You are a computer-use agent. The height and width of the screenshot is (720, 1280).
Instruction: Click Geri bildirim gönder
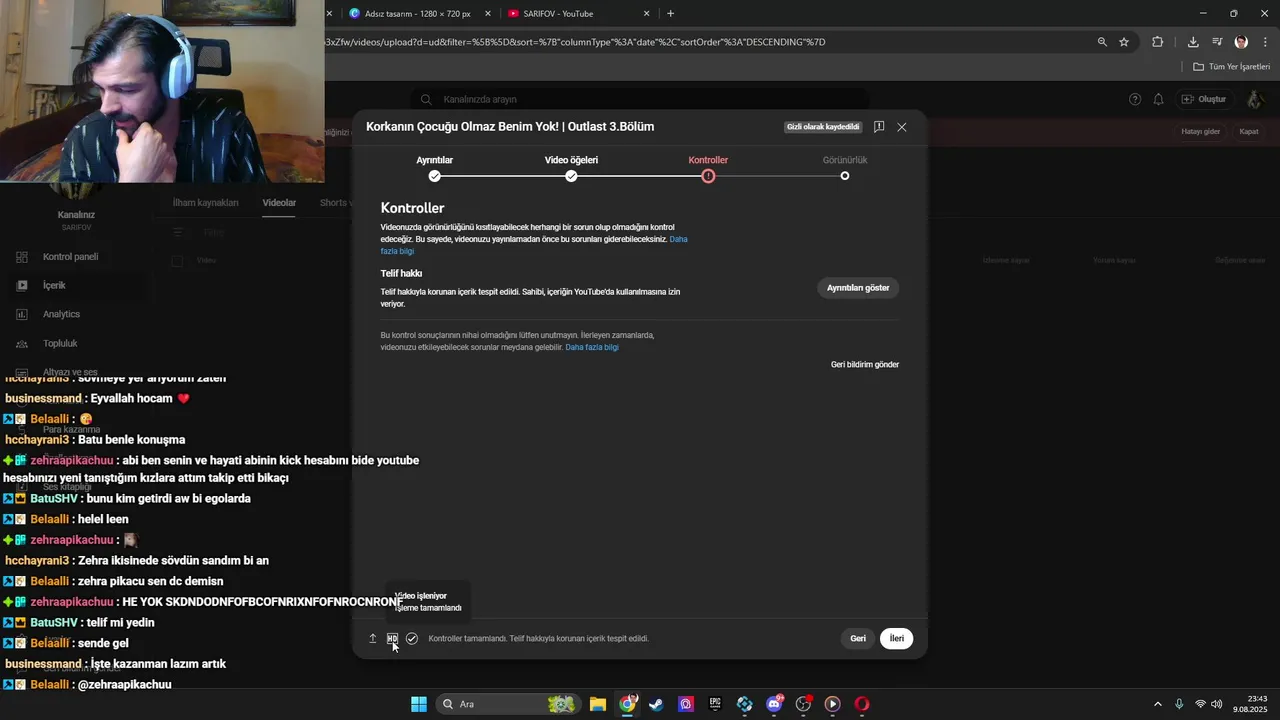[865, 365]
